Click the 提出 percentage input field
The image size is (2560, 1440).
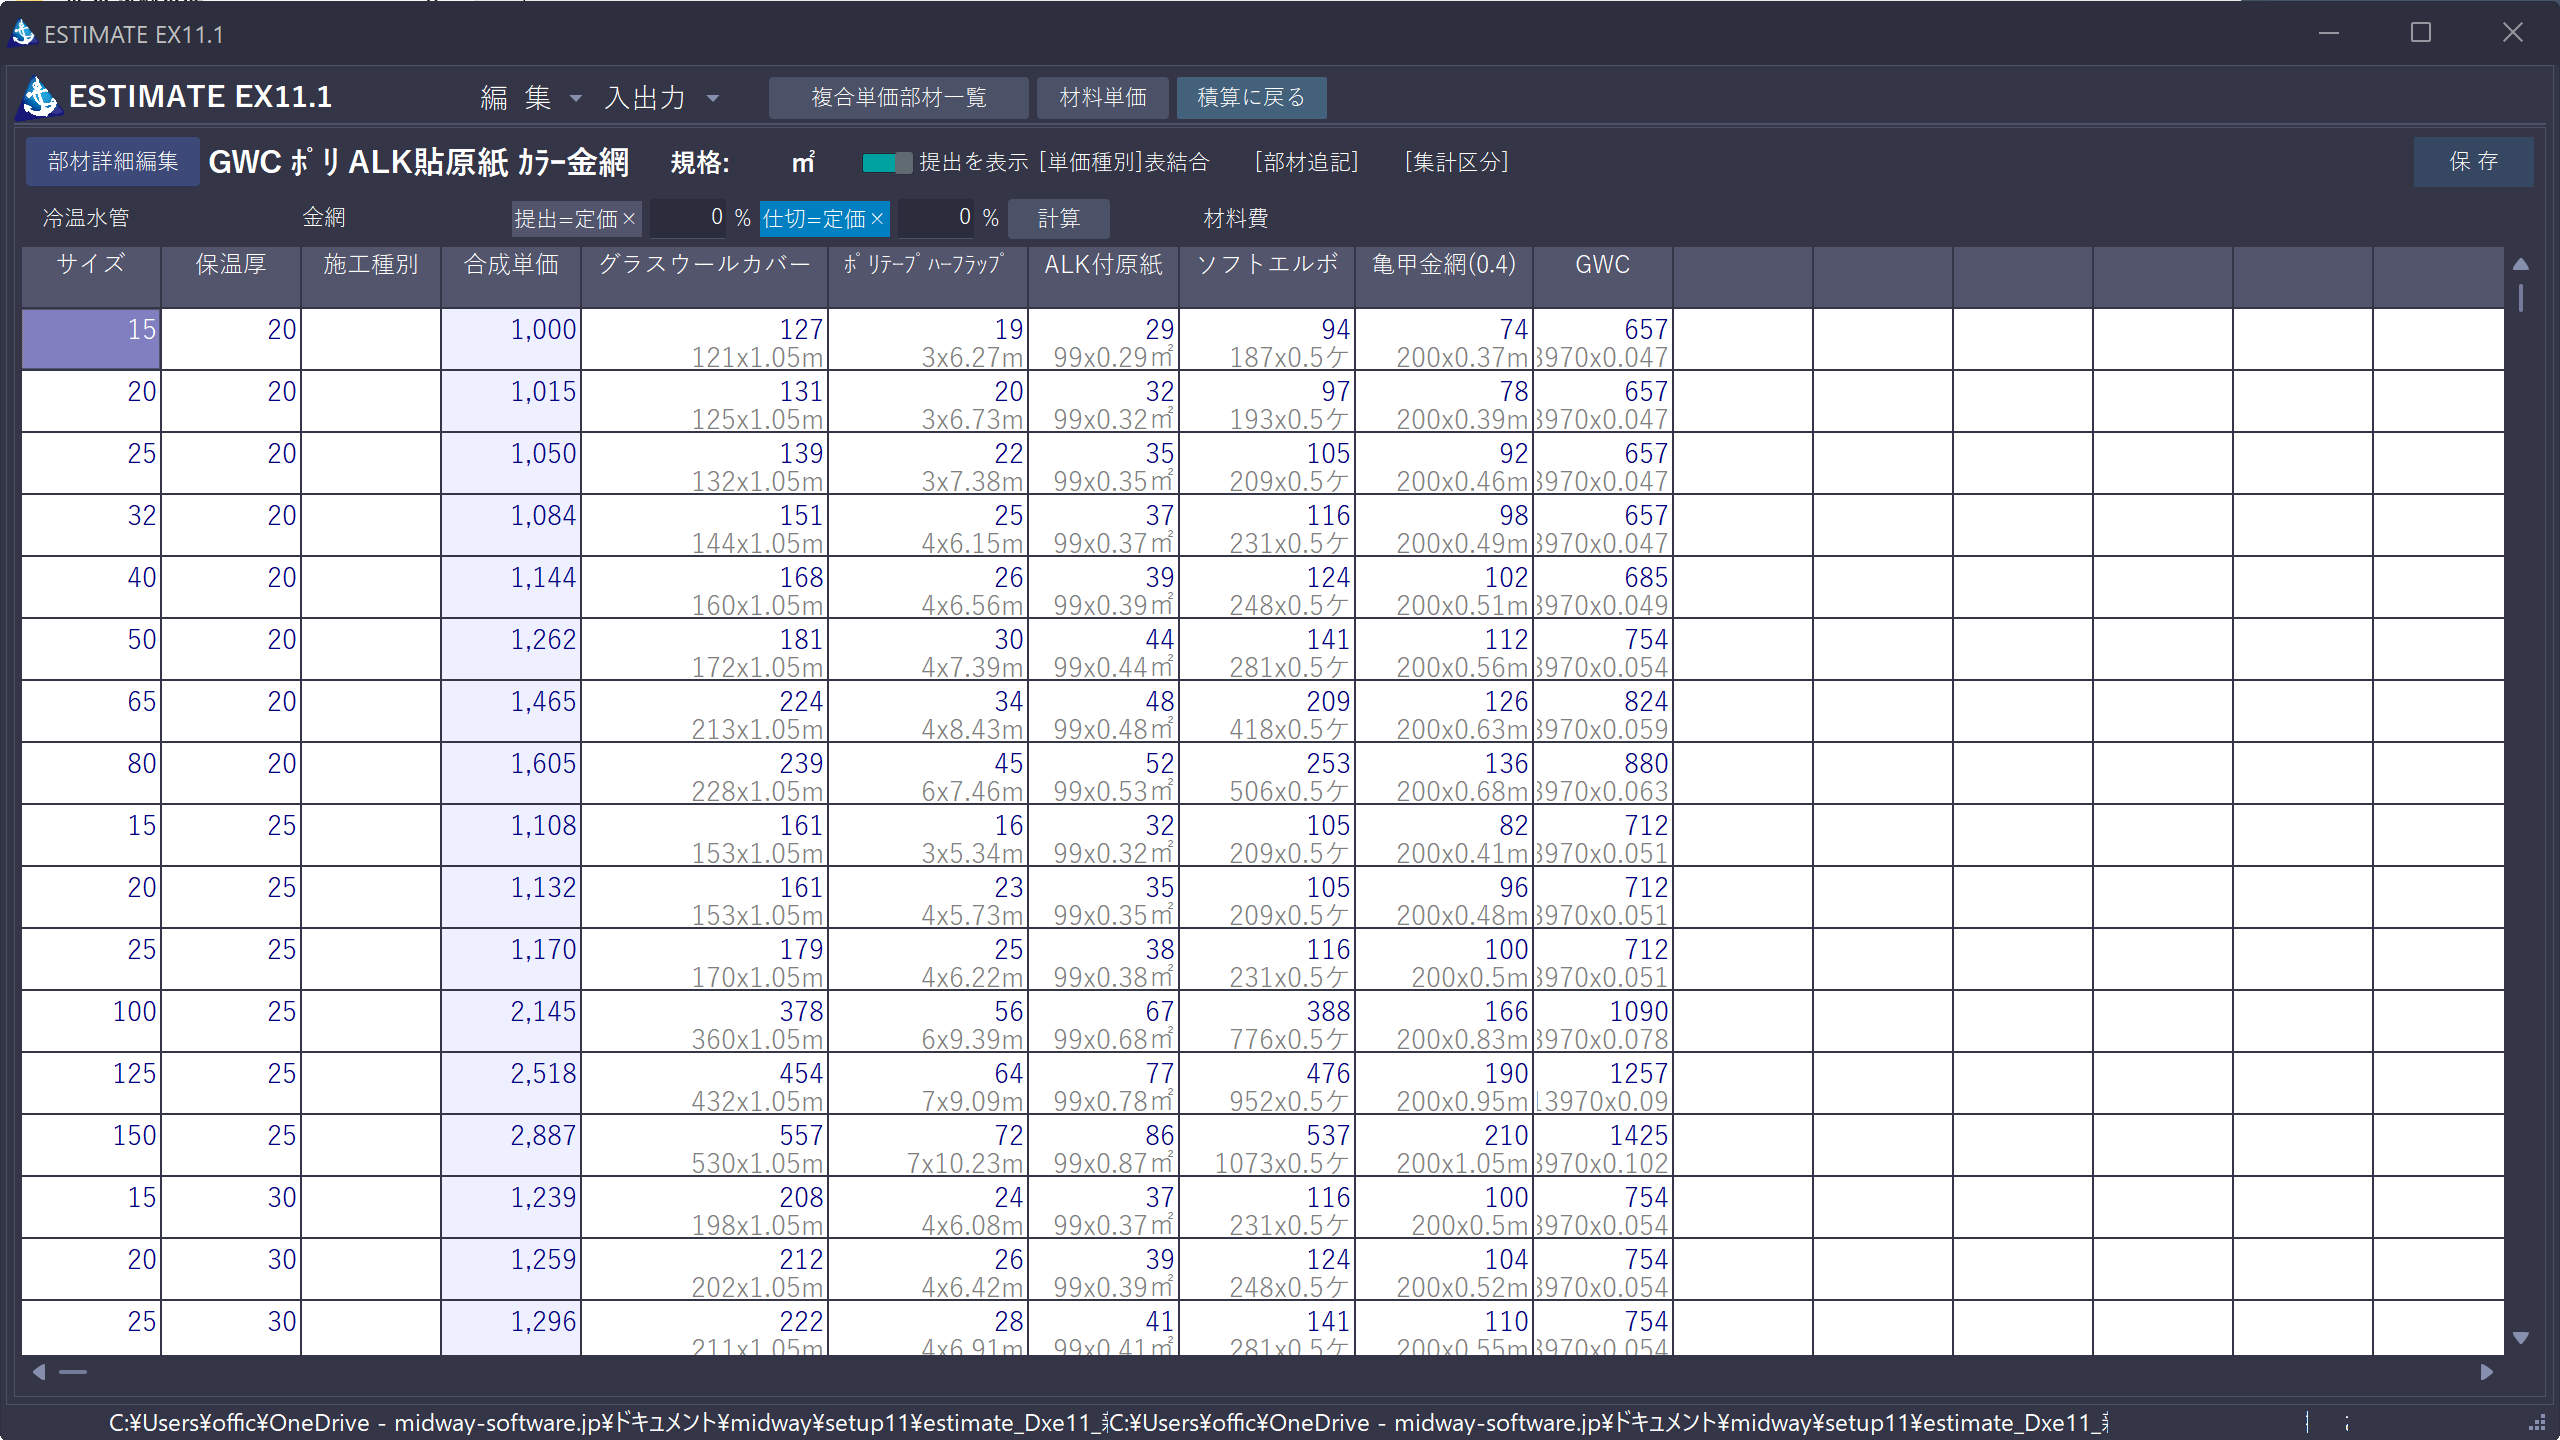688,218
